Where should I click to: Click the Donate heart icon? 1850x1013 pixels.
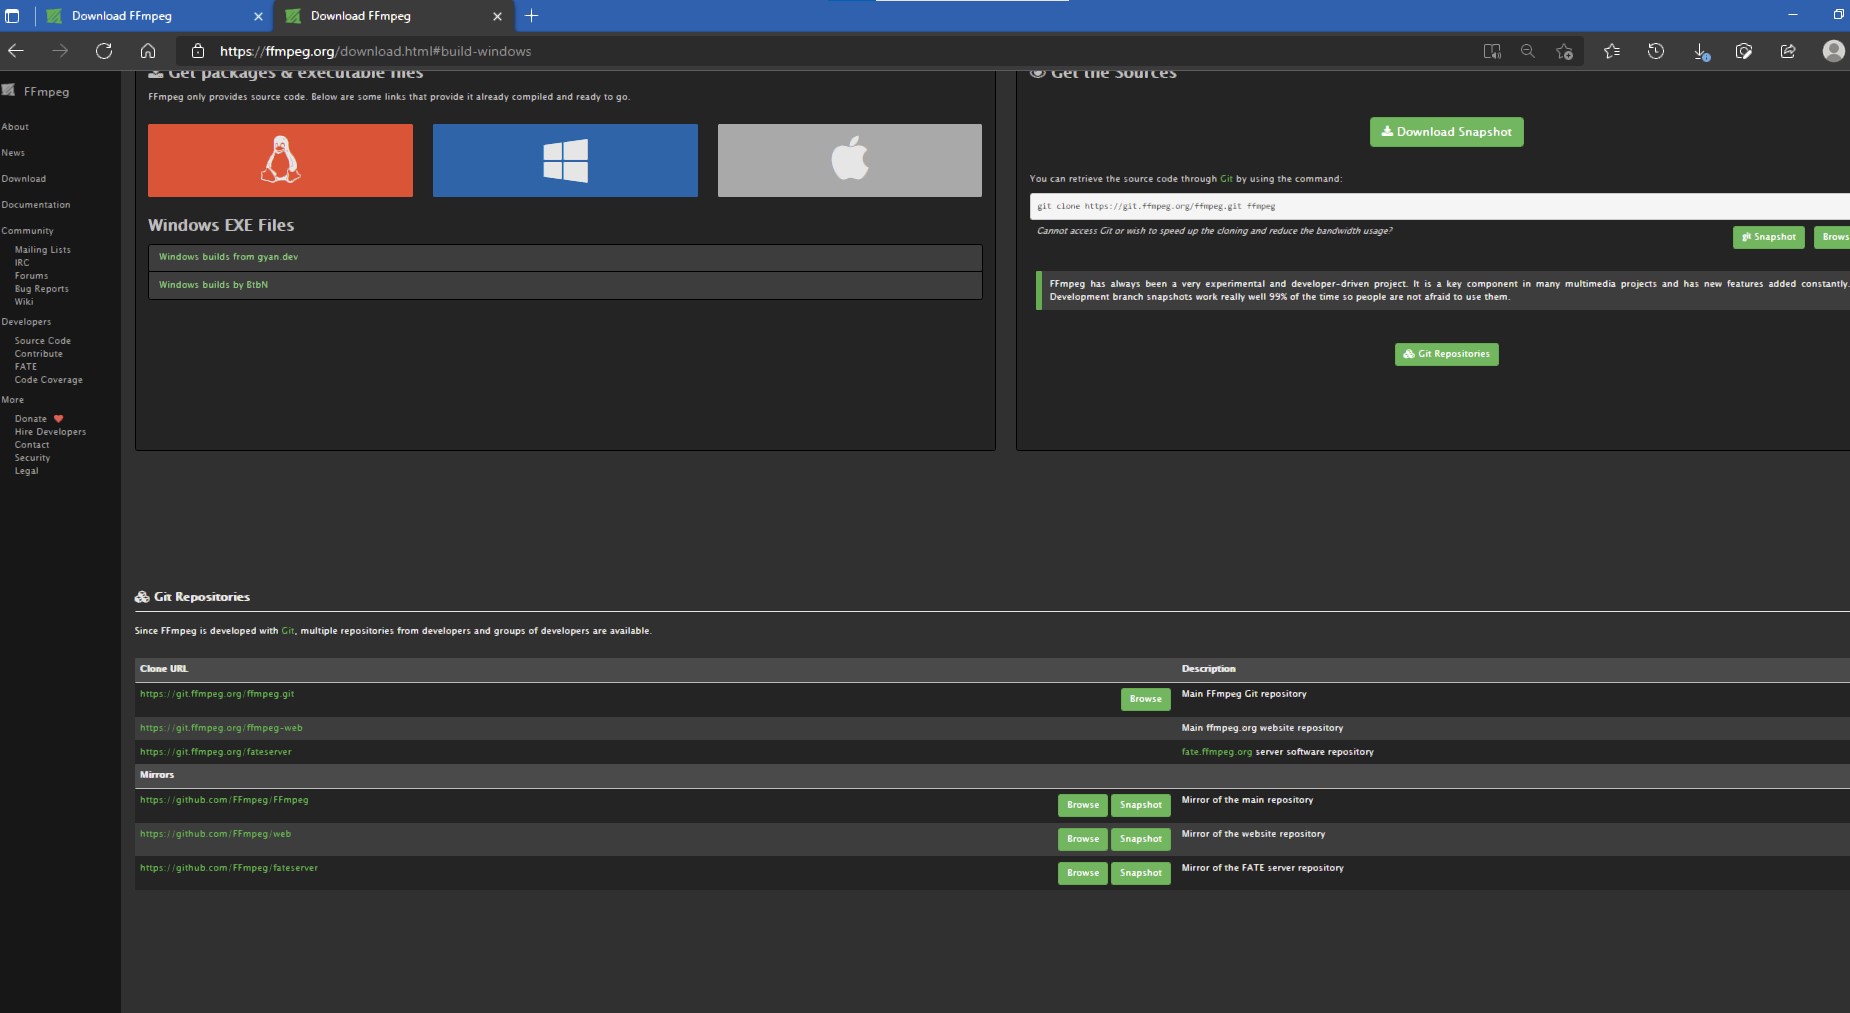pyautogui.click(x=58, y=419)
